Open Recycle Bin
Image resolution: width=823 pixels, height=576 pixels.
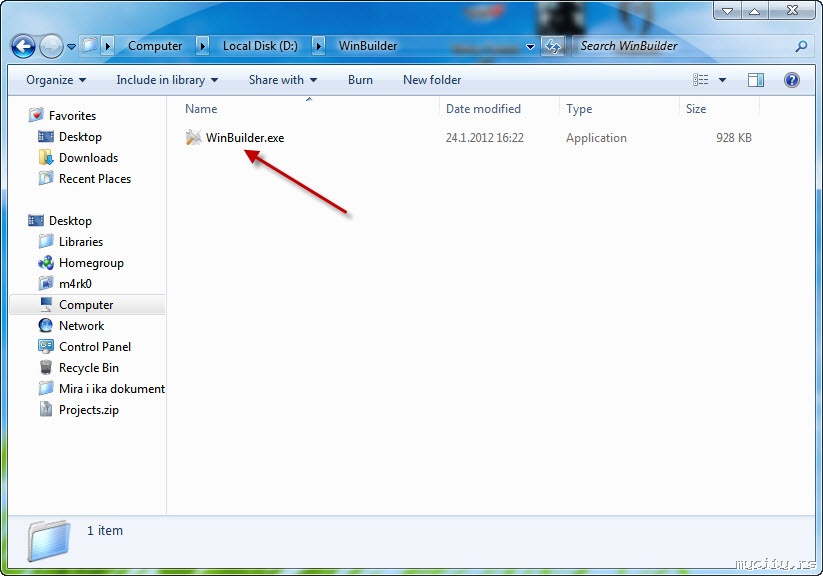click(x=89, y=368)
